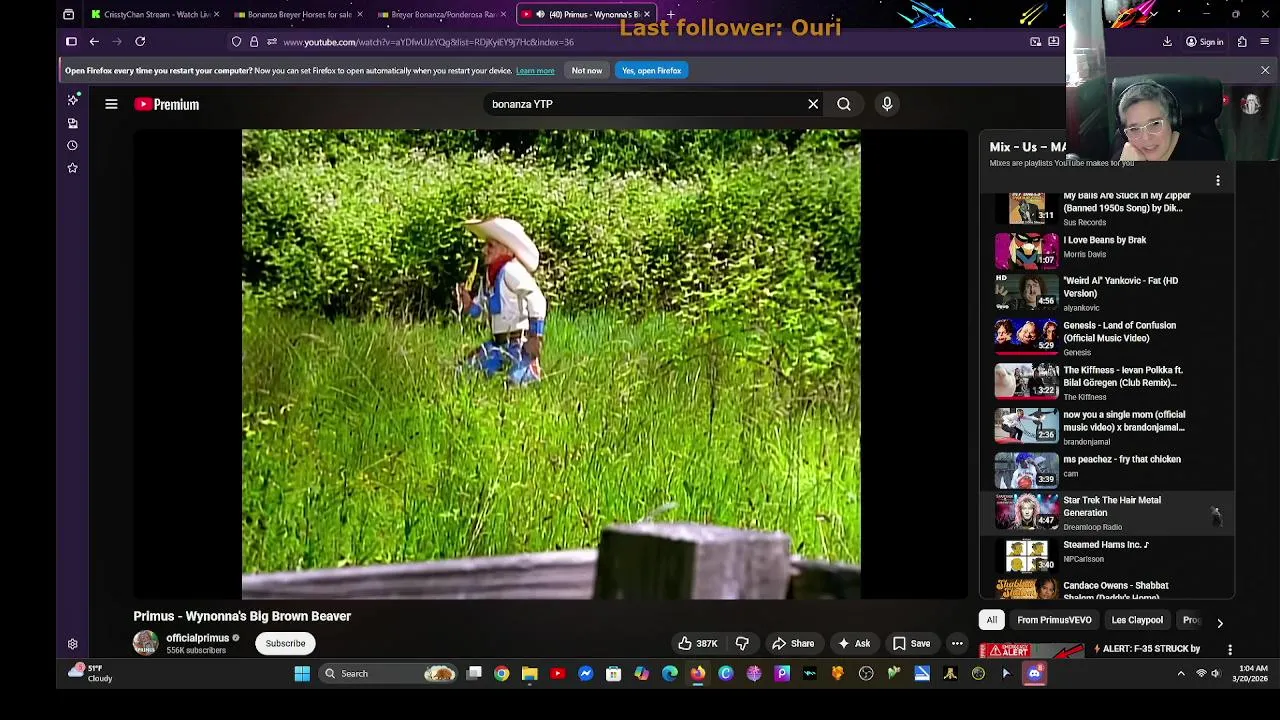Reload the current page

[x=140, y=42]
